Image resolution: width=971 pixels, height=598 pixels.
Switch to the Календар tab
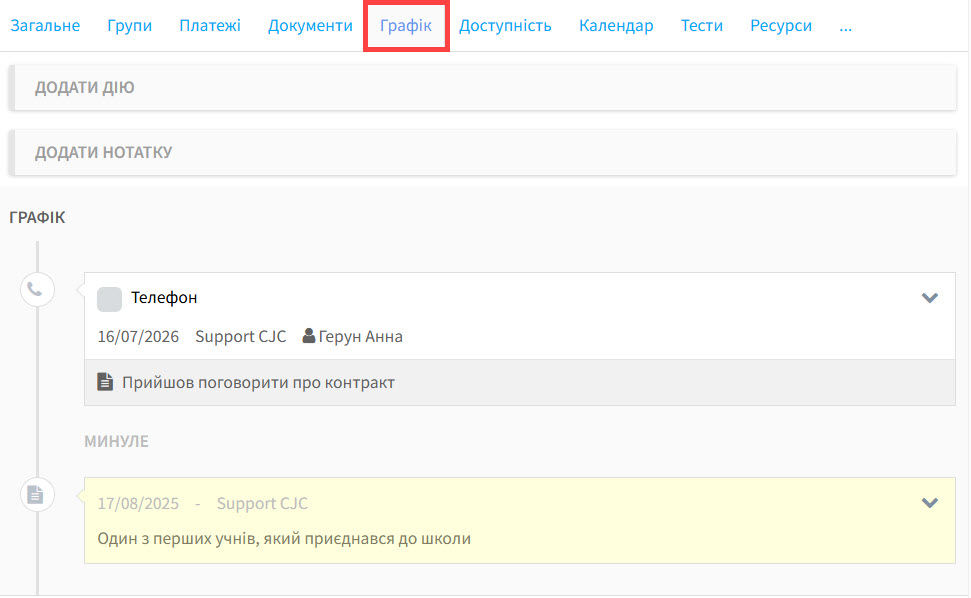tap(616, 25)
